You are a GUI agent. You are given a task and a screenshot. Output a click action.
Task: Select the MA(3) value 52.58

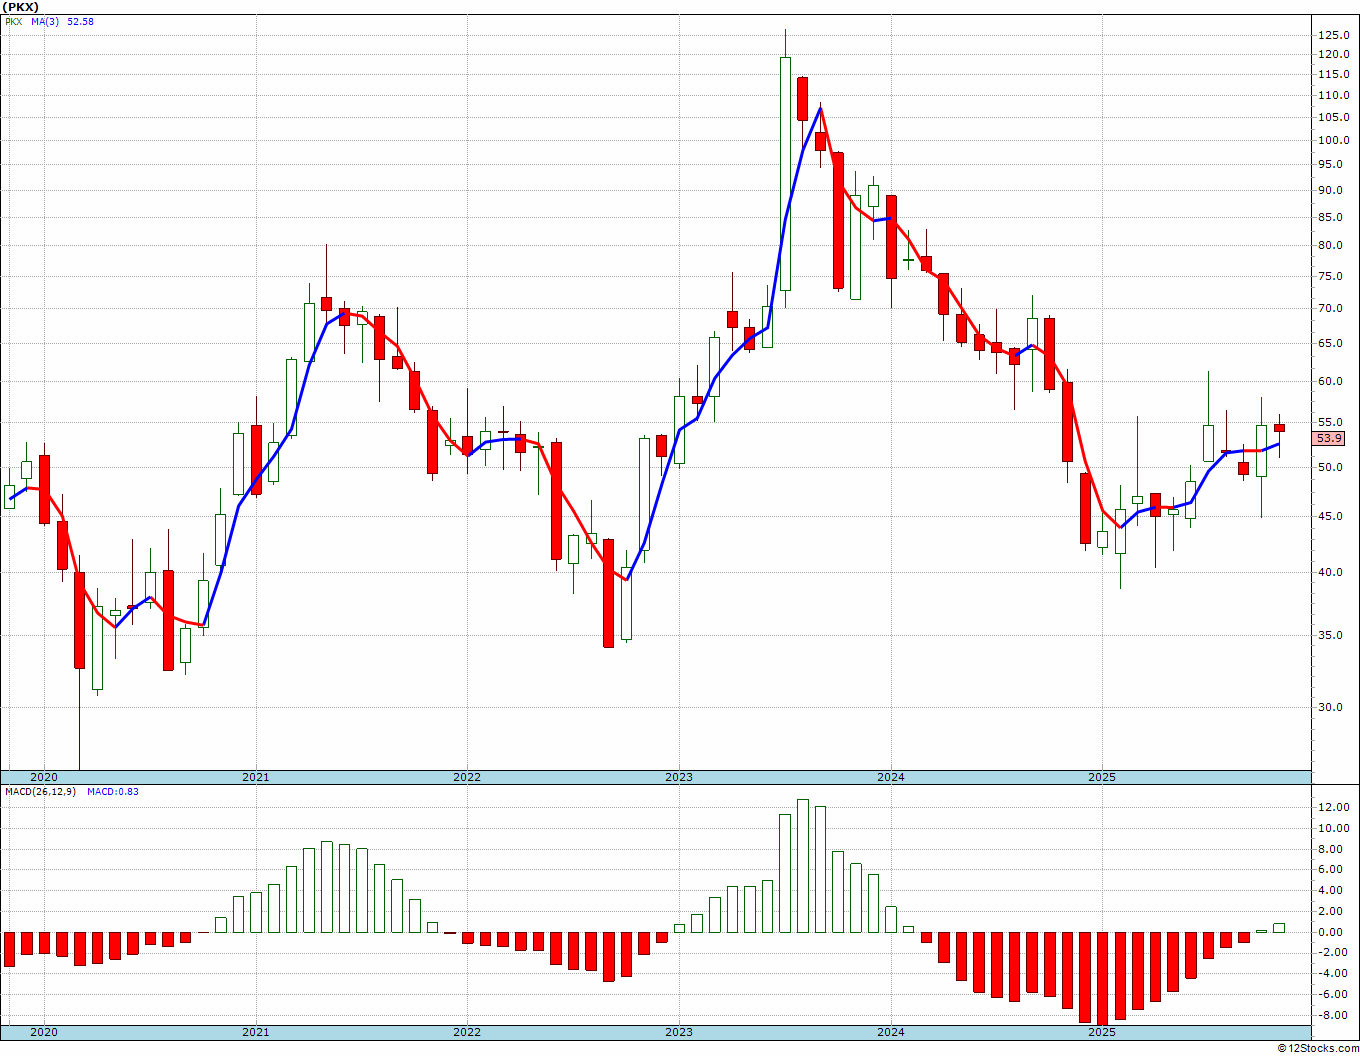point(80,21)
